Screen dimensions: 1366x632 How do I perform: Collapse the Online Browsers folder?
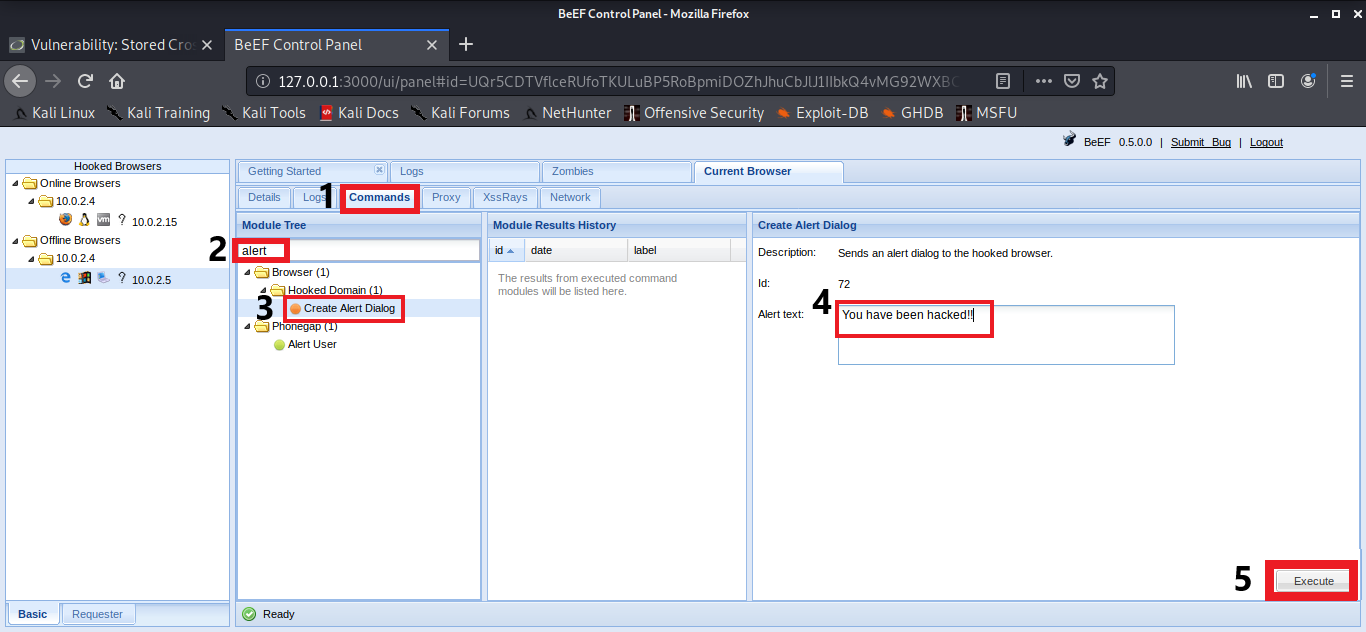[x=14, y=183]
